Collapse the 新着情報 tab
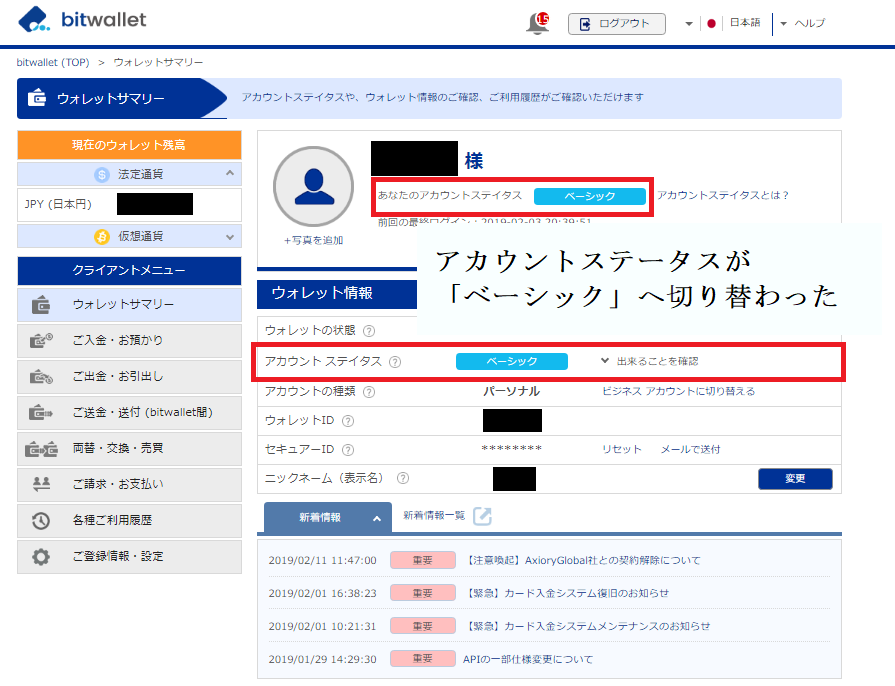895x686 pixels. 328,518
